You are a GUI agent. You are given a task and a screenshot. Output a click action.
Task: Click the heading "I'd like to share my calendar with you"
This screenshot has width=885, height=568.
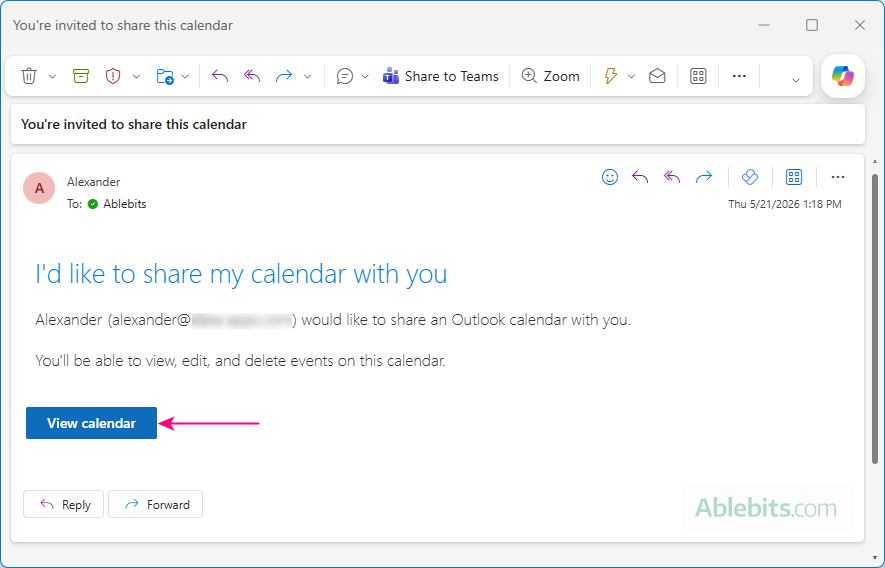tap(241, 274)
